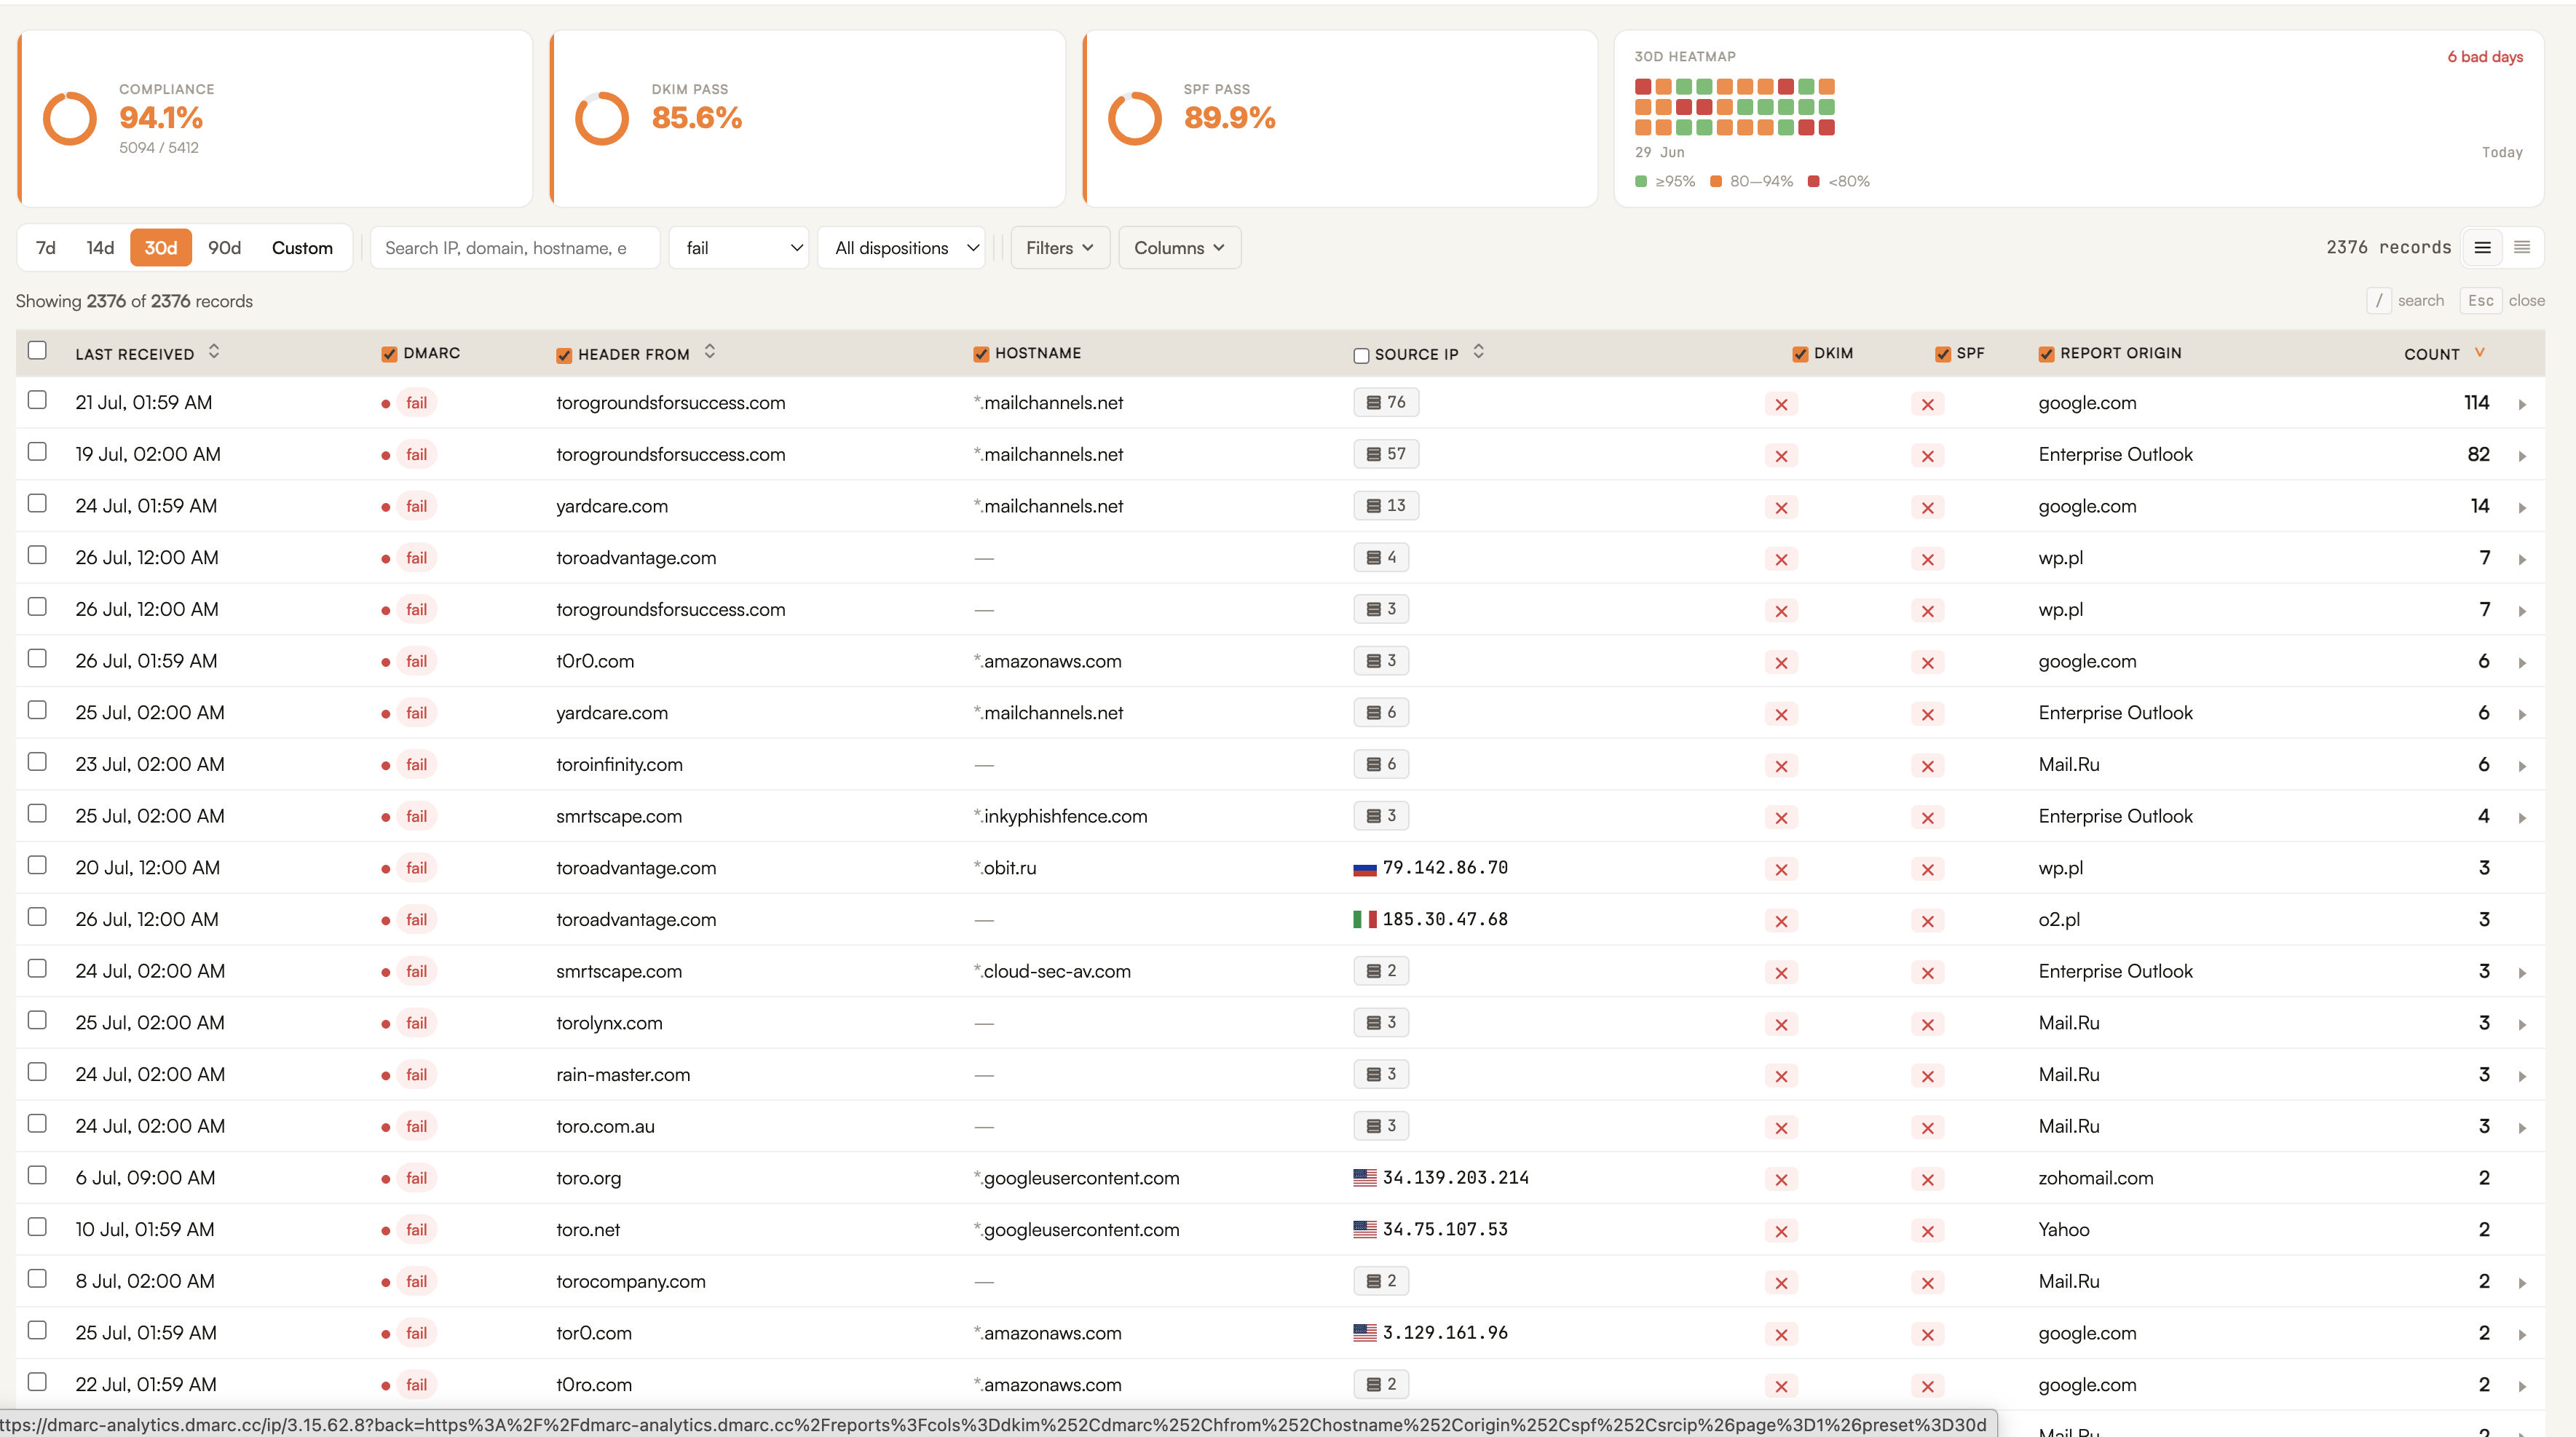Open IP link 3.129.161.96
The image size is (2576, 1437).
tap(1445, 1333)
